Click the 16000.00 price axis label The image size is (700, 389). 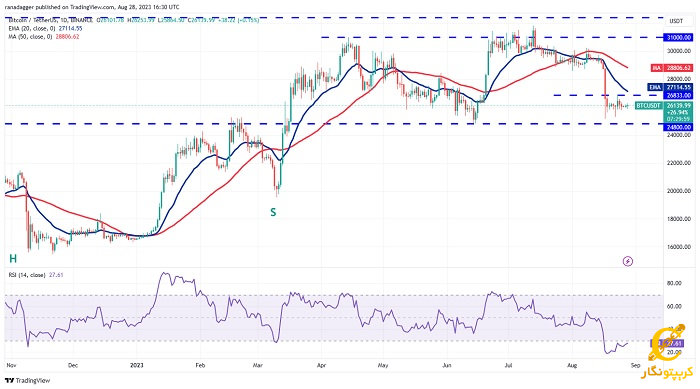click(x=679, y=247)
